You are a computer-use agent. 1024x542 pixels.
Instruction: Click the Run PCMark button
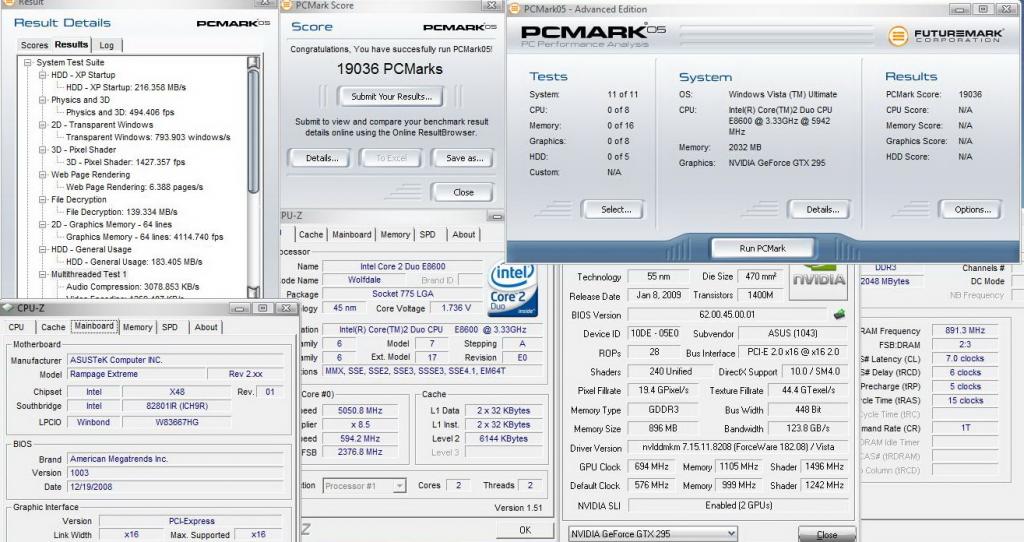pyautogui.click(x=762, y=249)
